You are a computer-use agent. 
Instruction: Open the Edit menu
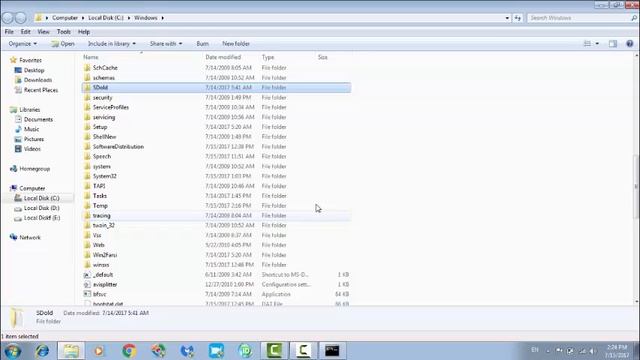click(x=25, y=32)
